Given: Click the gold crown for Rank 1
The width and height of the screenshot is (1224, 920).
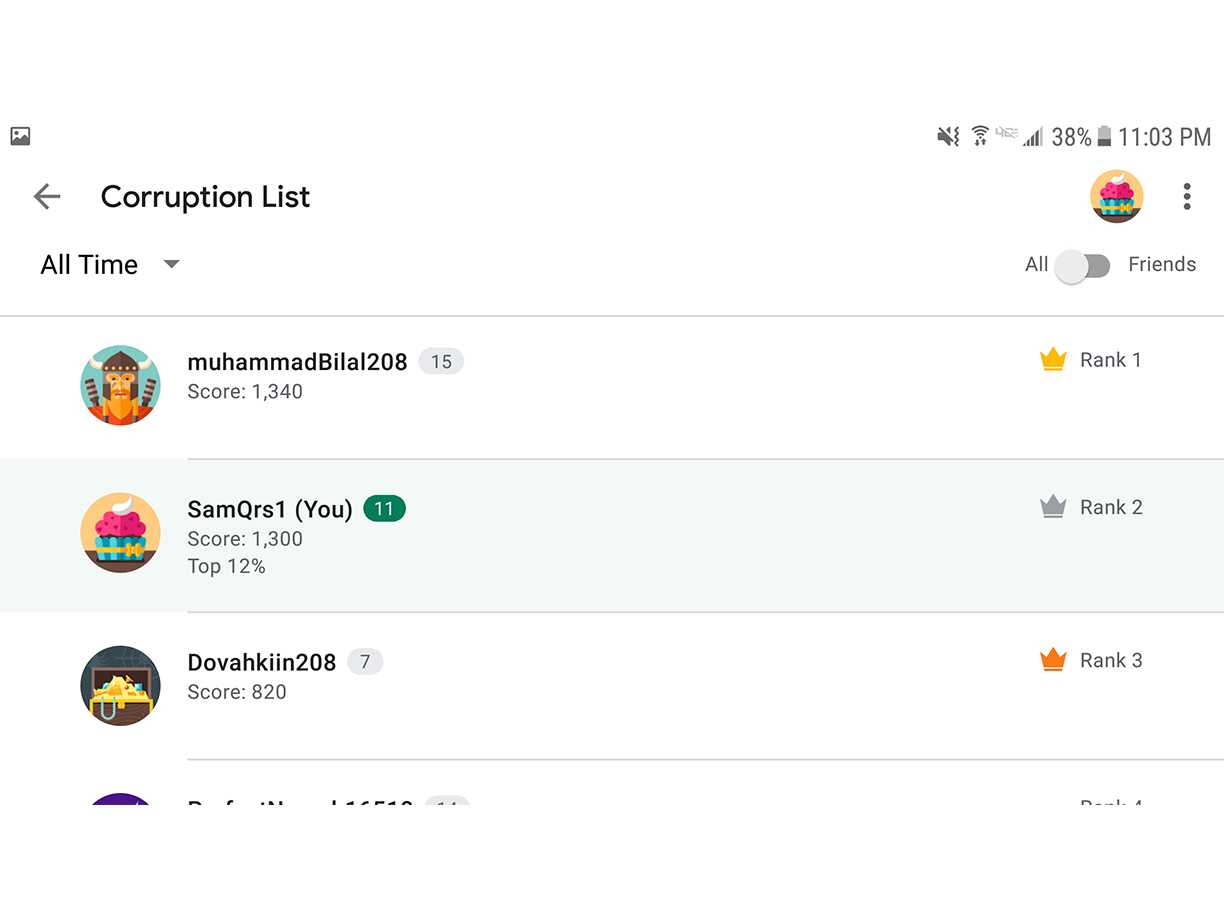Looking at the screenshot, I should click(x=1053, y=360).
